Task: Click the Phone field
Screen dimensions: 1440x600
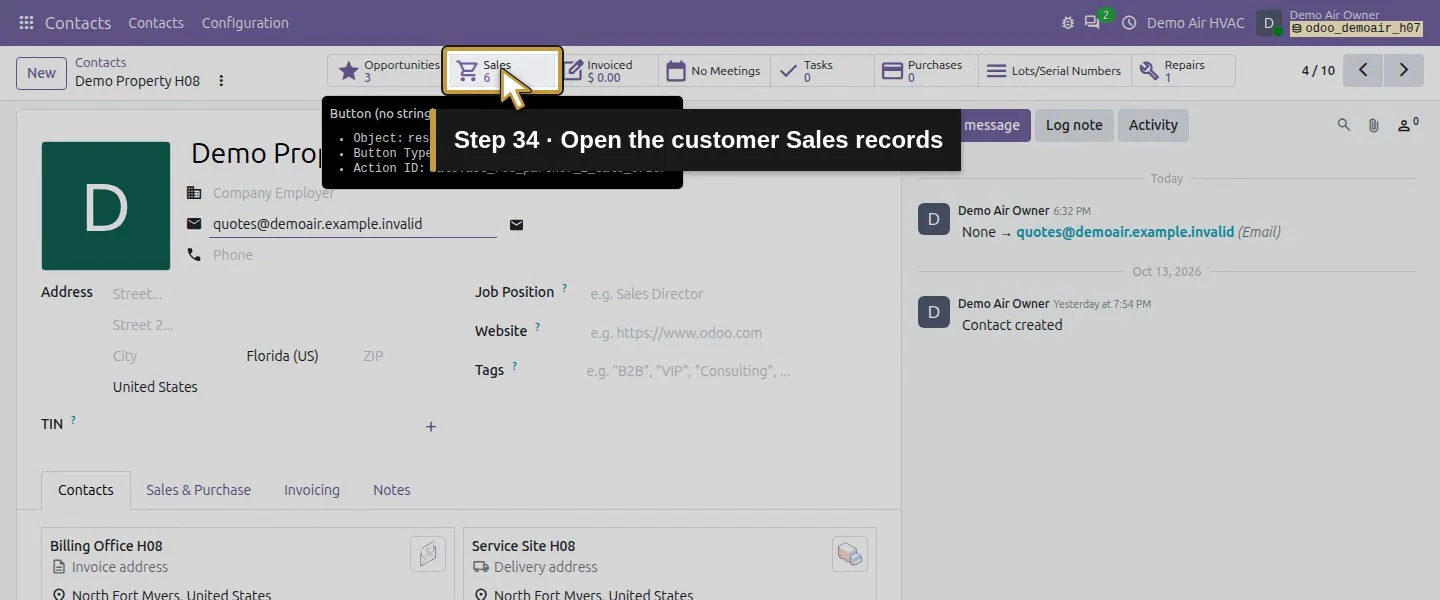Action: click(354, 255)
